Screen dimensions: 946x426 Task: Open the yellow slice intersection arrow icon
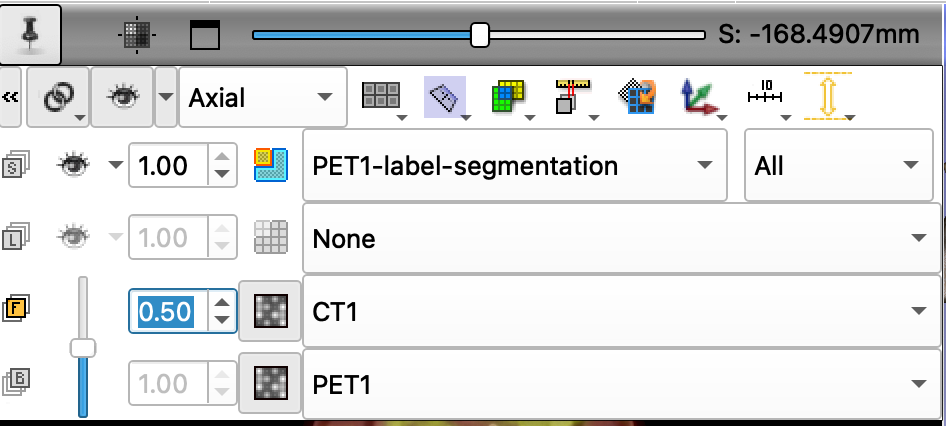[828, 96]
